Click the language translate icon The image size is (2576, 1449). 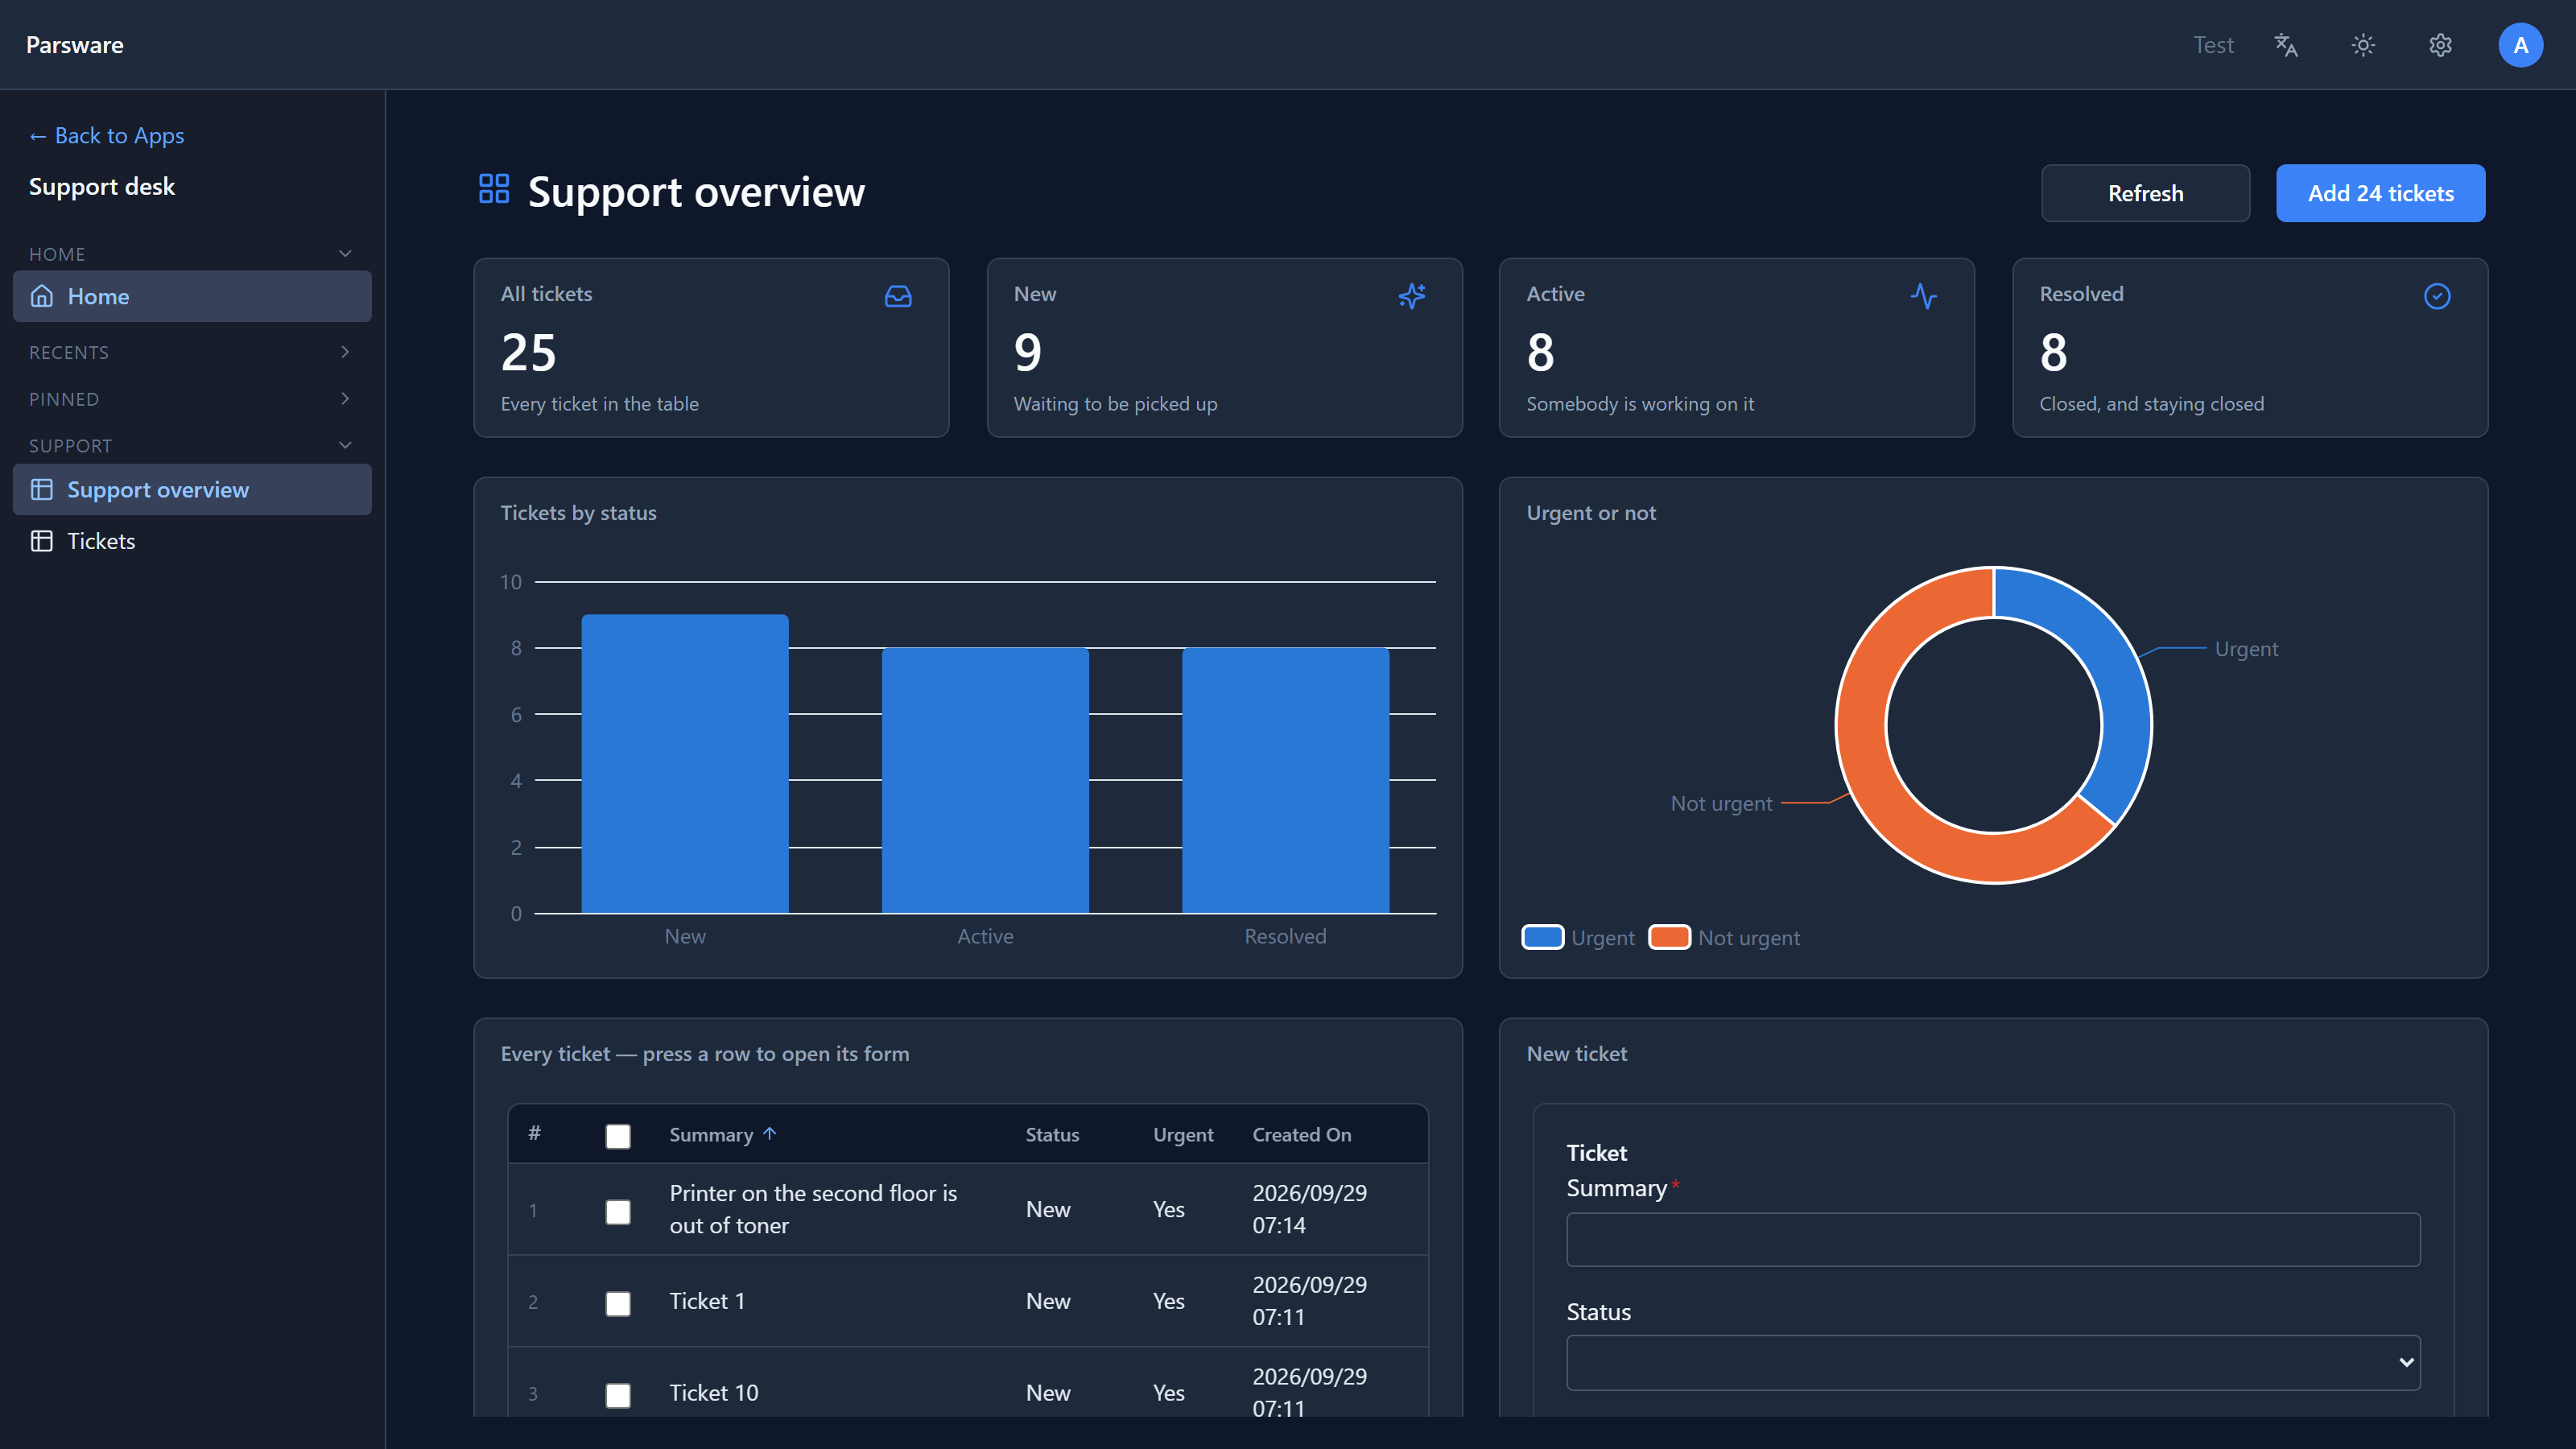point(2286,45)
